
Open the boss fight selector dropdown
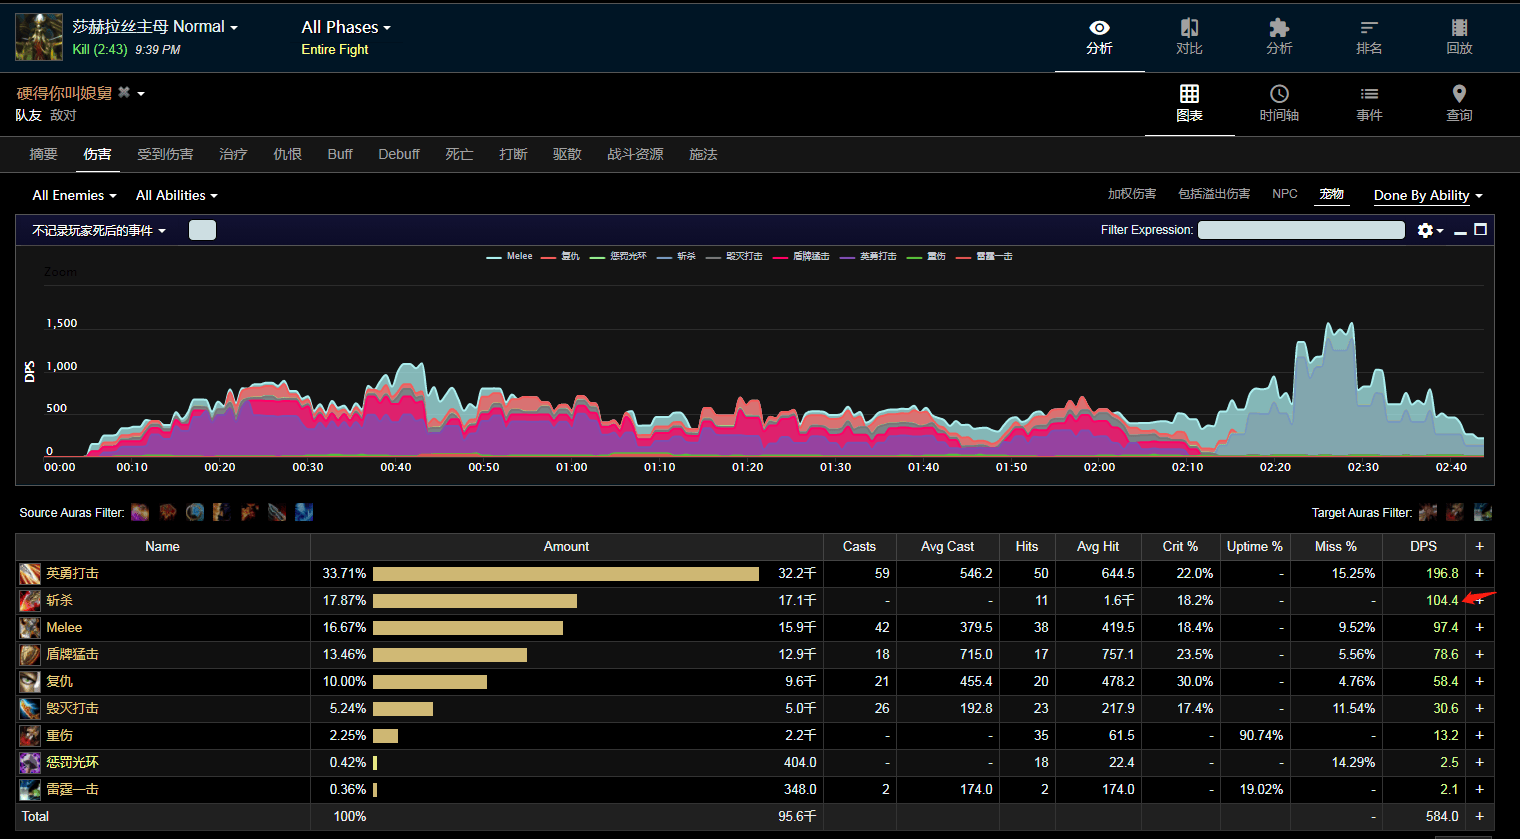(155, 27)
